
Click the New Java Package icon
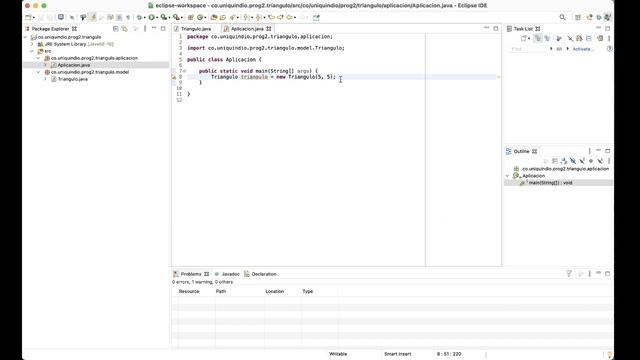(x=191, y=18)
